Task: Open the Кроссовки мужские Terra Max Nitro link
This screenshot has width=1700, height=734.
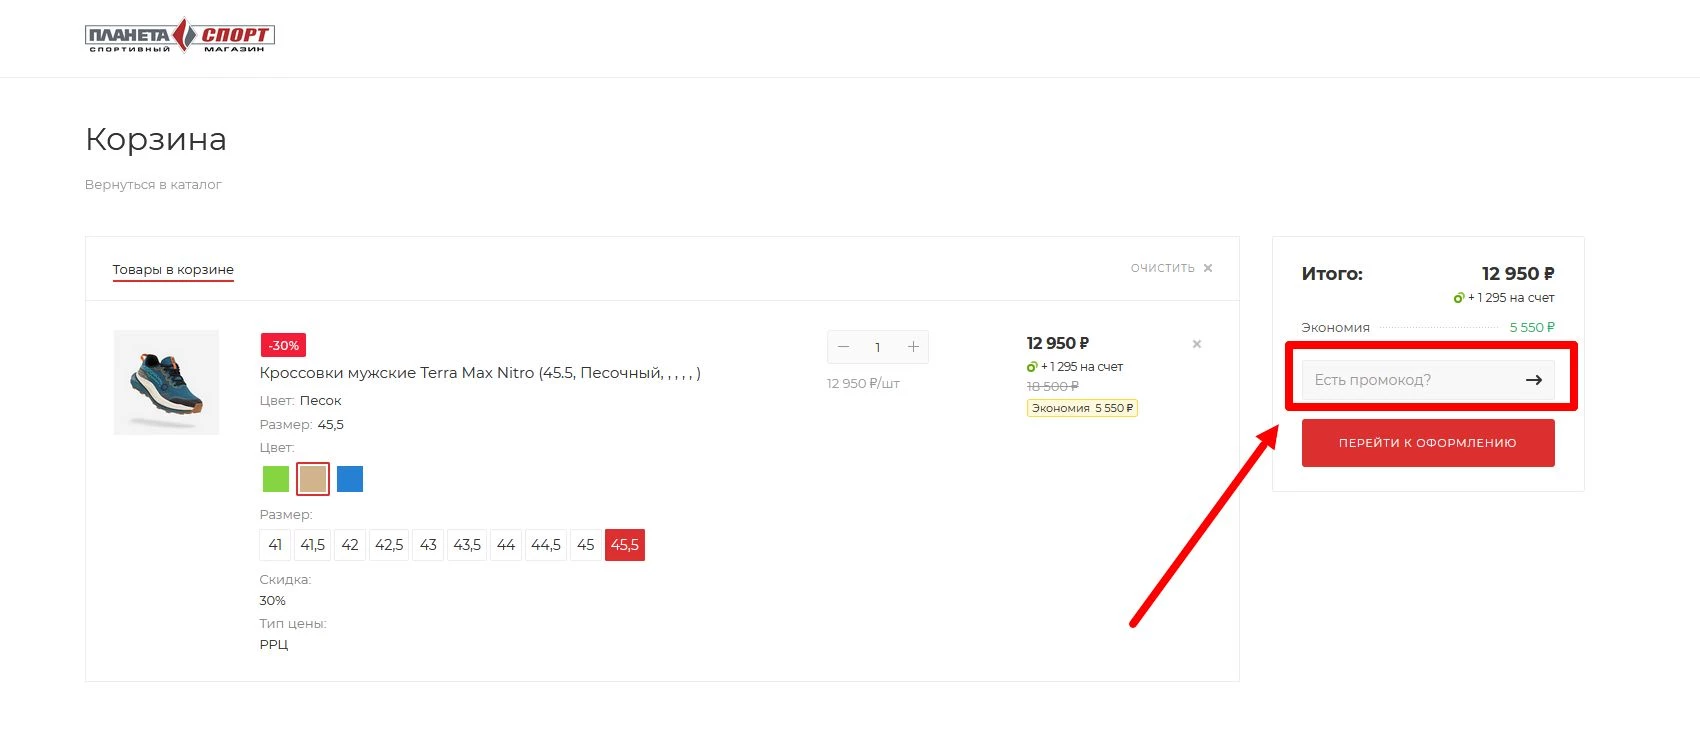Action: (x=479, y=373)
